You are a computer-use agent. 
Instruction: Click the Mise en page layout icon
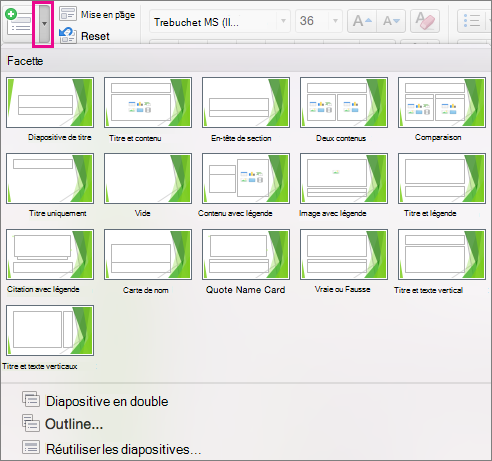click(68, 14)
